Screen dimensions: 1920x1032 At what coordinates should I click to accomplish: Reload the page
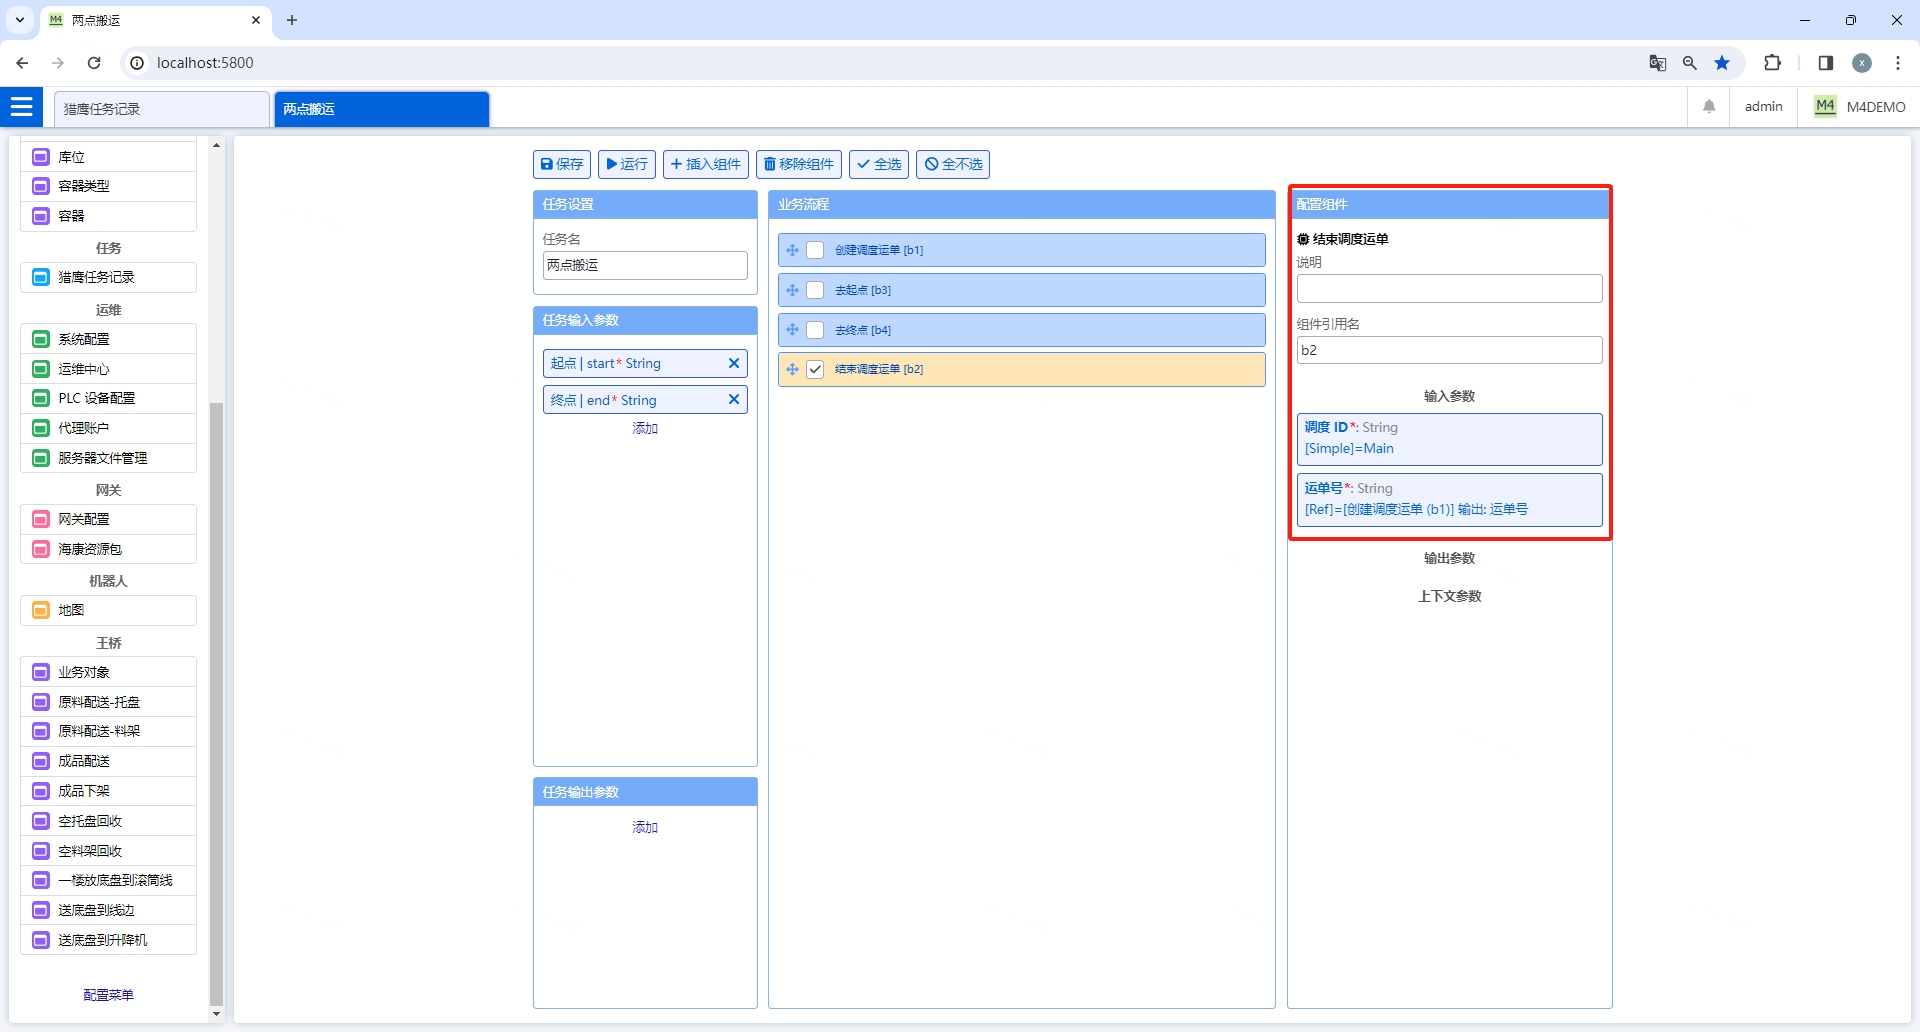pos(94,63)
